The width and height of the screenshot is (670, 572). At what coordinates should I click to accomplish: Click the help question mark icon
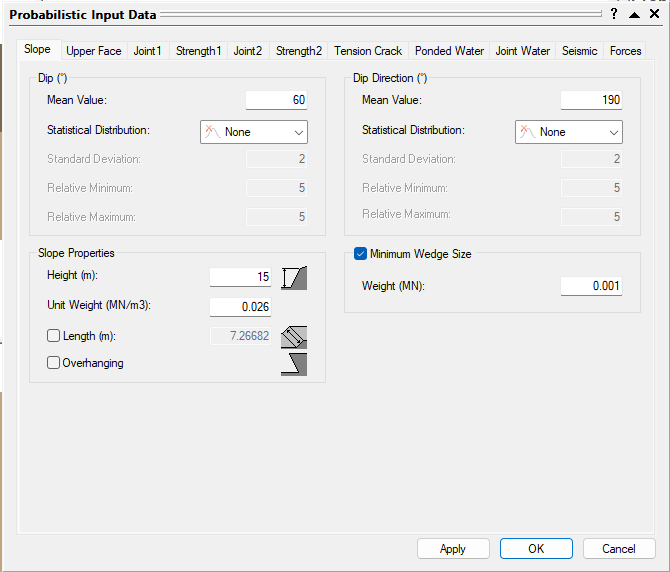(x=614, y=14)
